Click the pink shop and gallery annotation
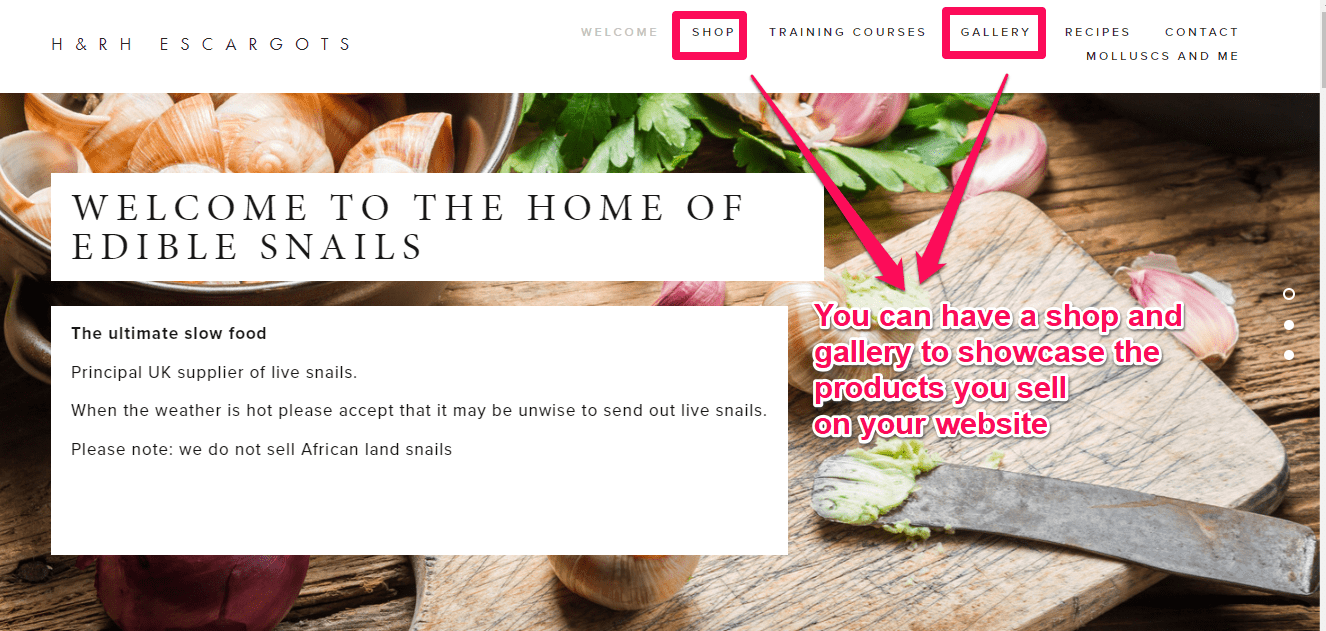The height and width of the screenshot is (631, 1326). point(998,370)
